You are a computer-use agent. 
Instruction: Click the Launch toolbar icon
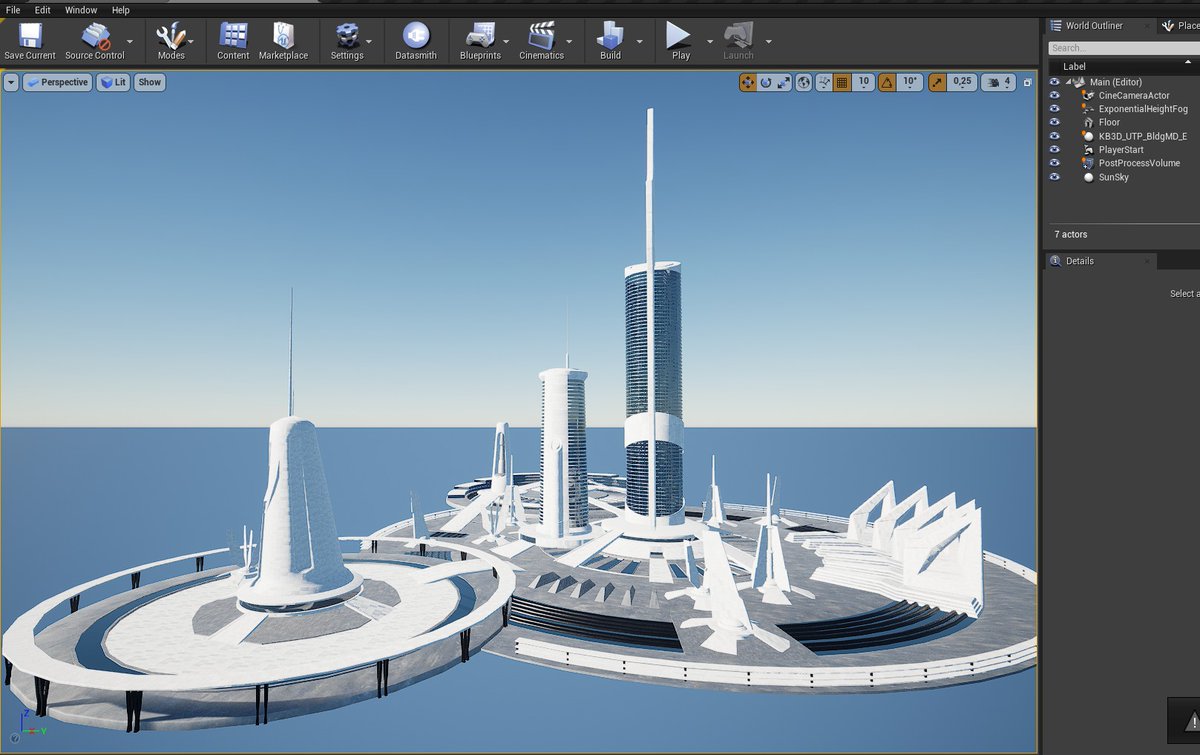tap(738, 36)
